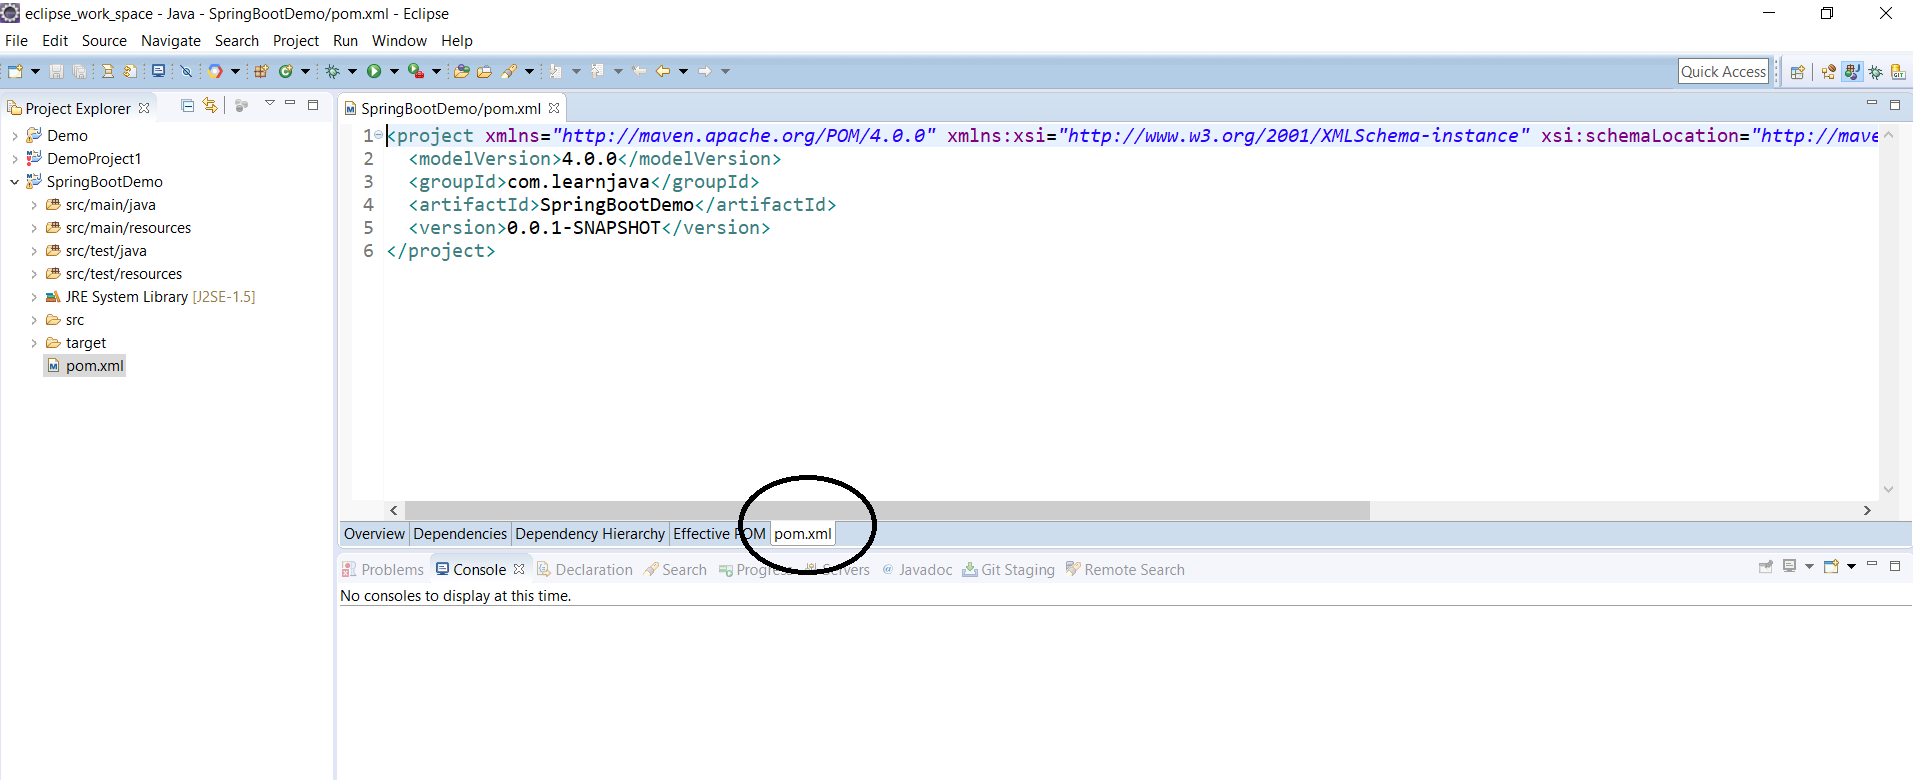Toggle Link with Editor in Project Explorer

click(210, 105)
